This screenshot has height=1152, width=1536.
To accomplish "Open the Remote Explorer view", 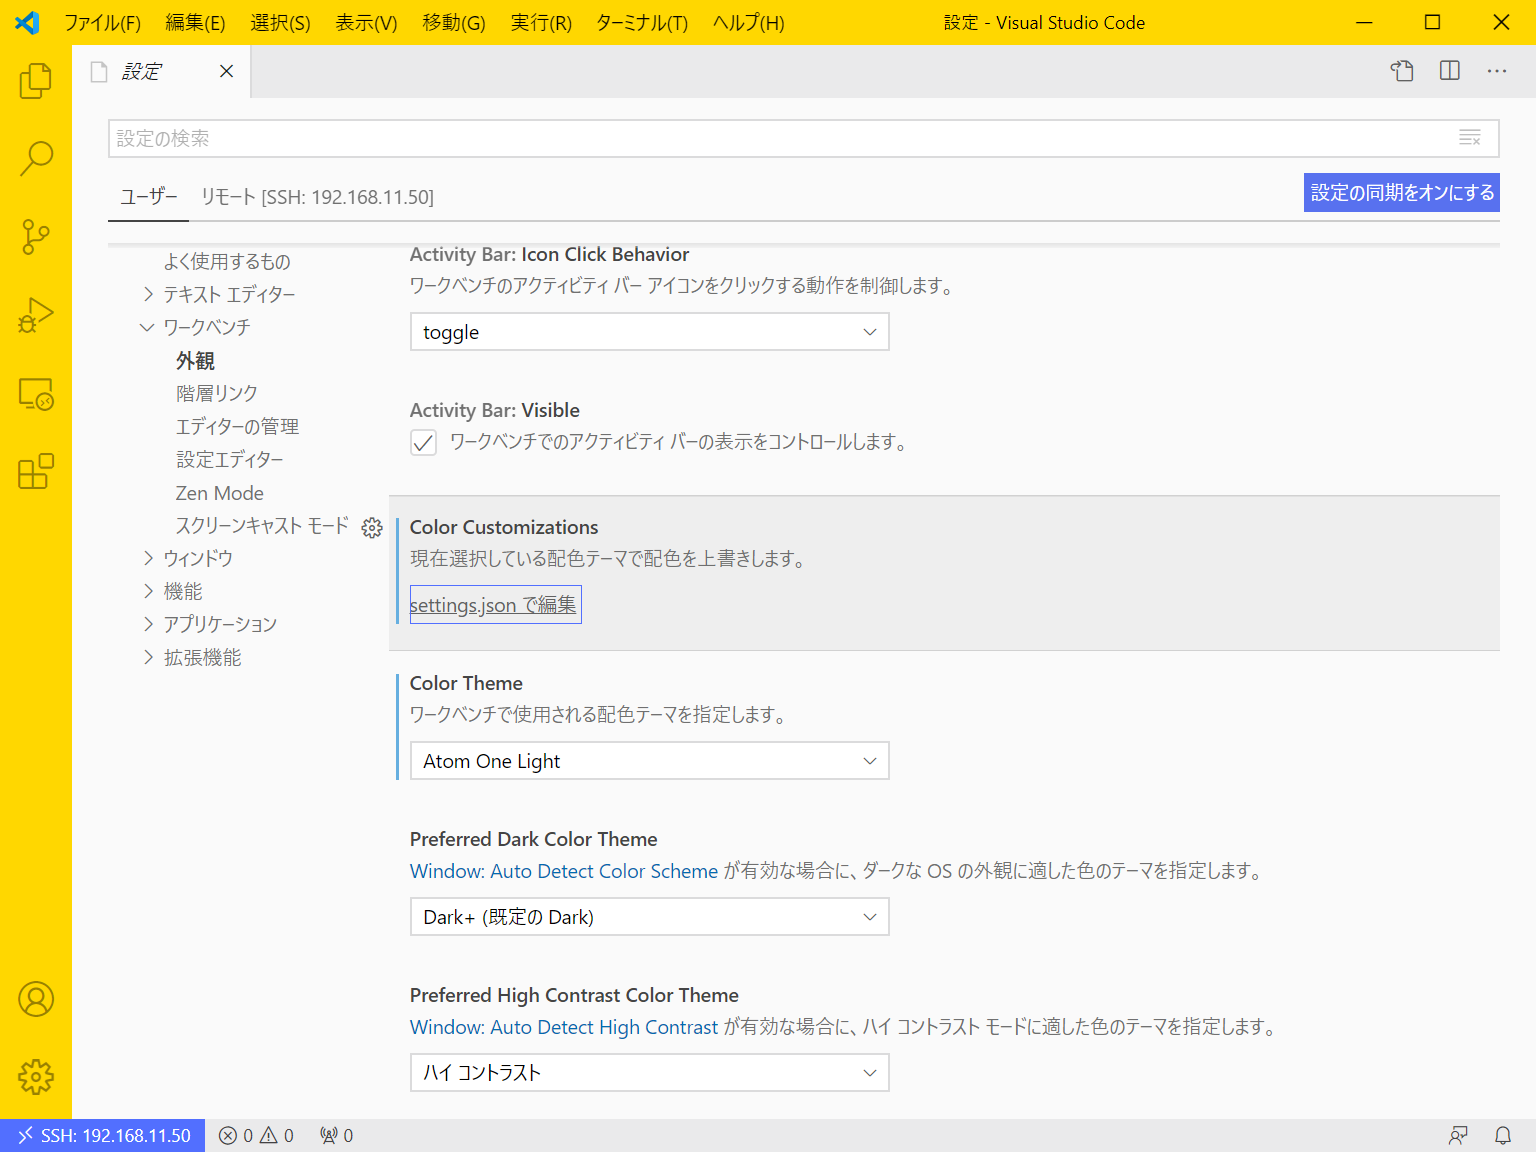I will (x=36, y=394).
